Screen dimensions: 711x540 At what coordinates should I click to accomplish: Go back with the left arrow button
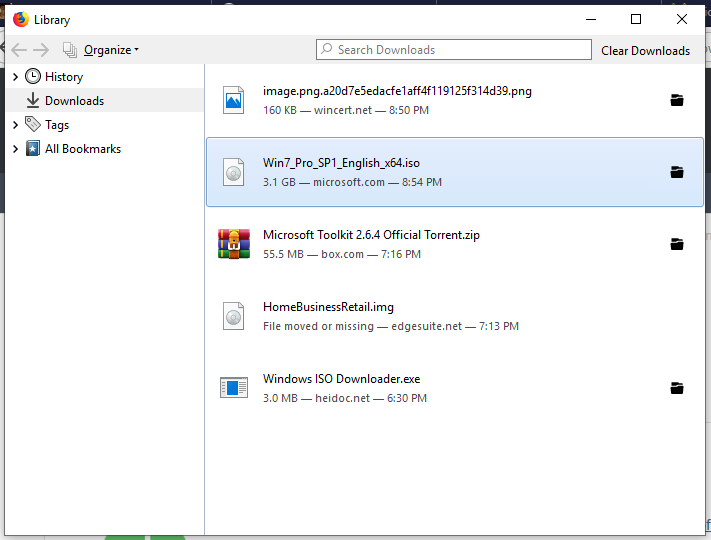coord(19,50)
